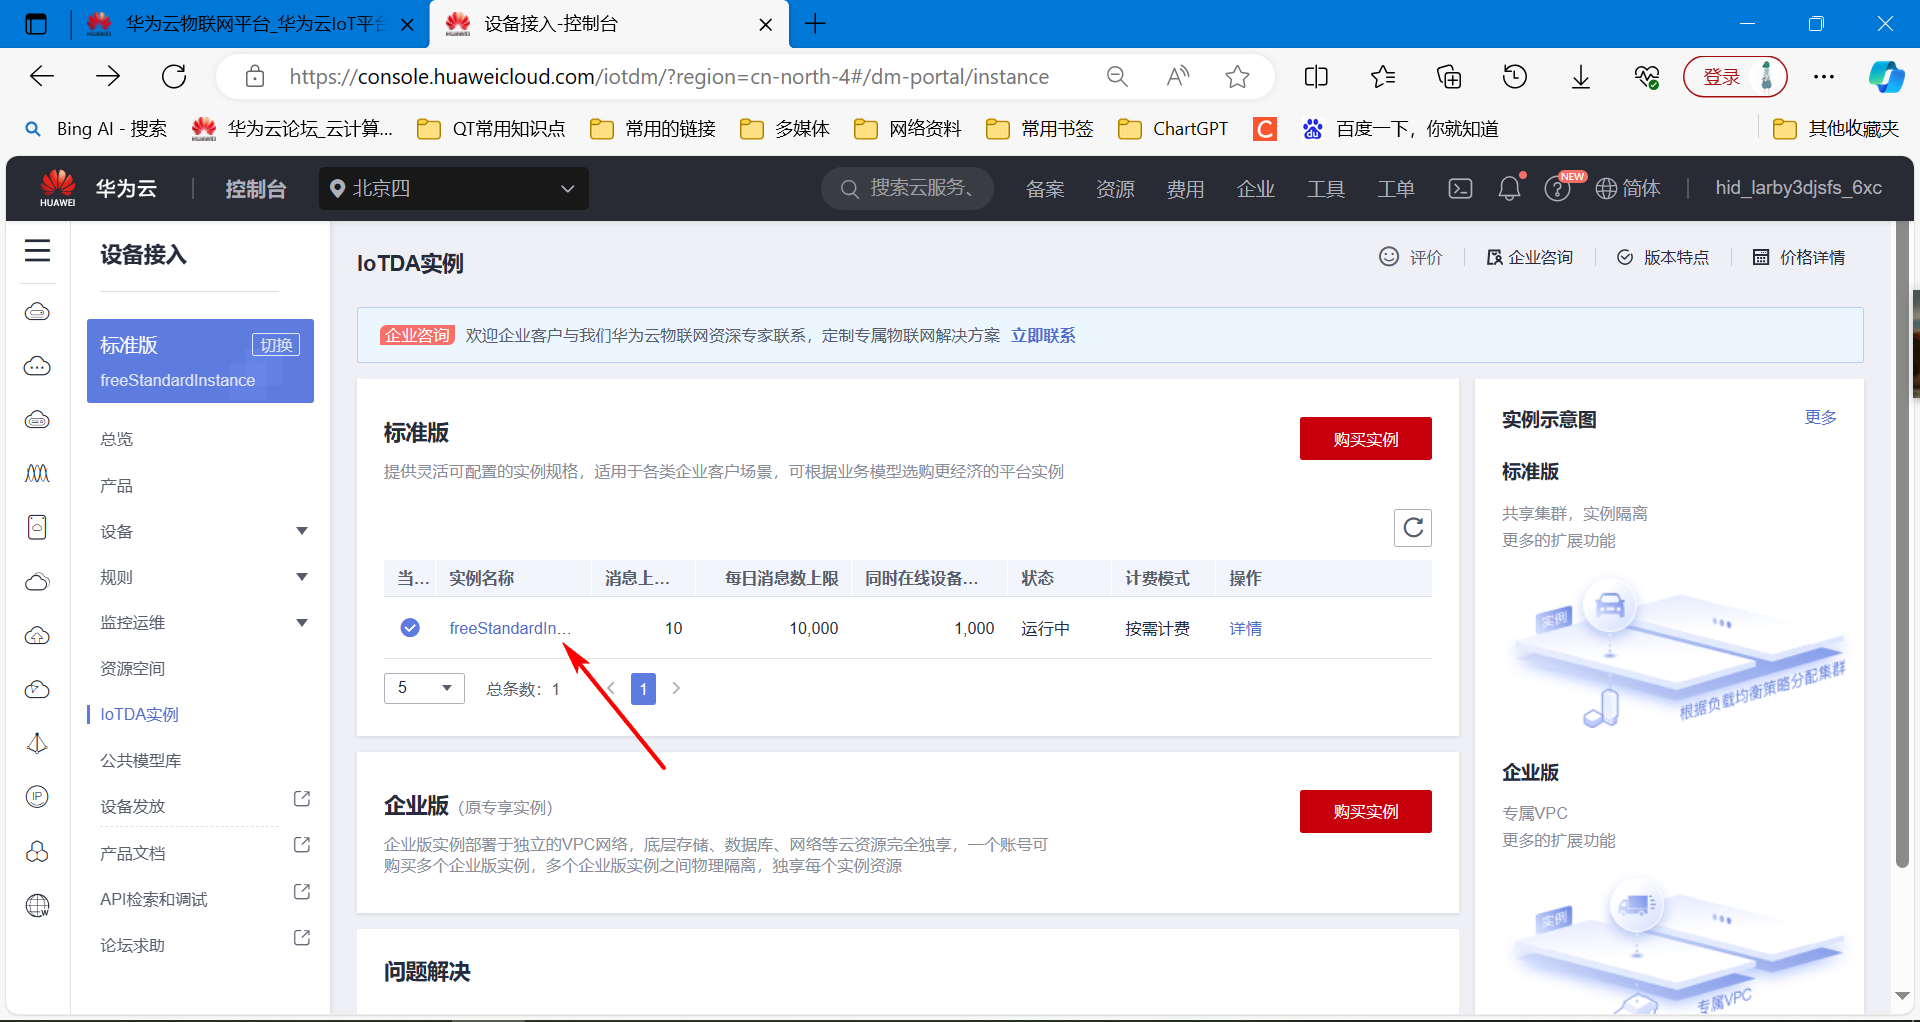Open the 简体 language selector
This screenshot has height=1022, width=1920.
[x=1628, y=188]
